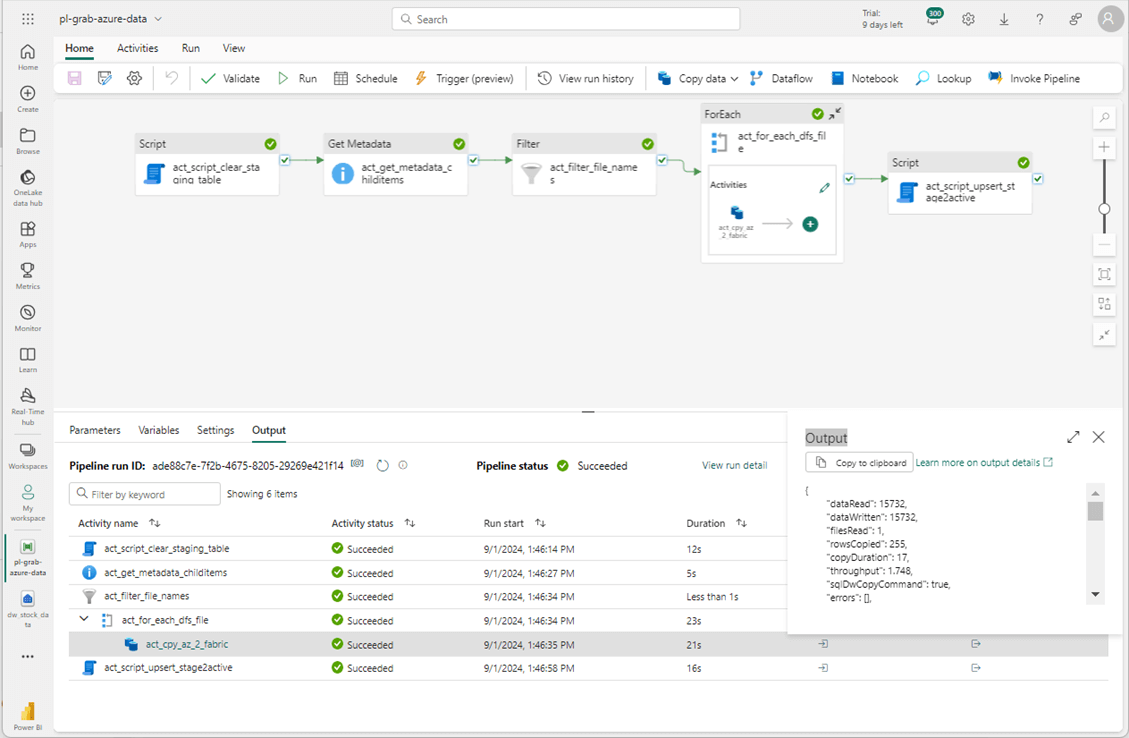This screenshot has height=738, width=1129.
Task: Open input of act_script_upsert_stage2active row
Action: coord(823,667)
